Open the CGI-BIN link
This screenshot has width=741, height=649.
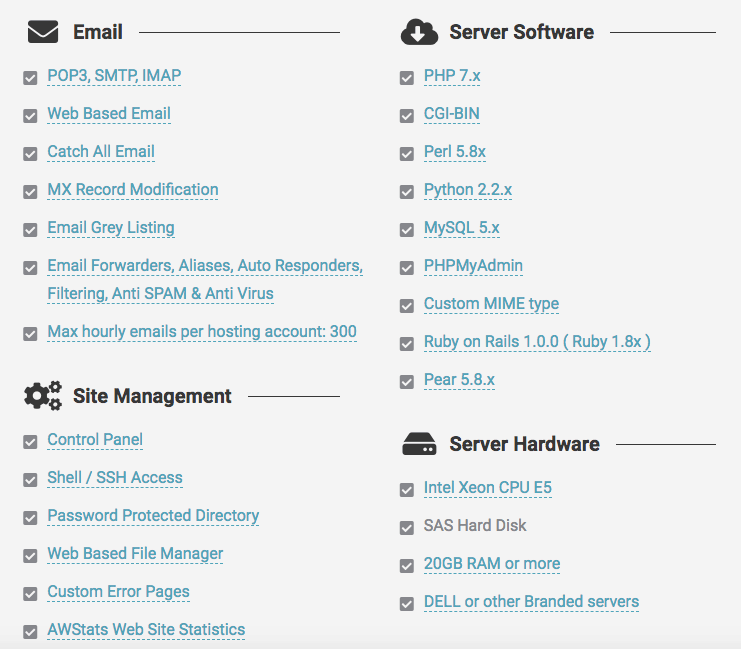pyautogui.click(x=452, y=113)
